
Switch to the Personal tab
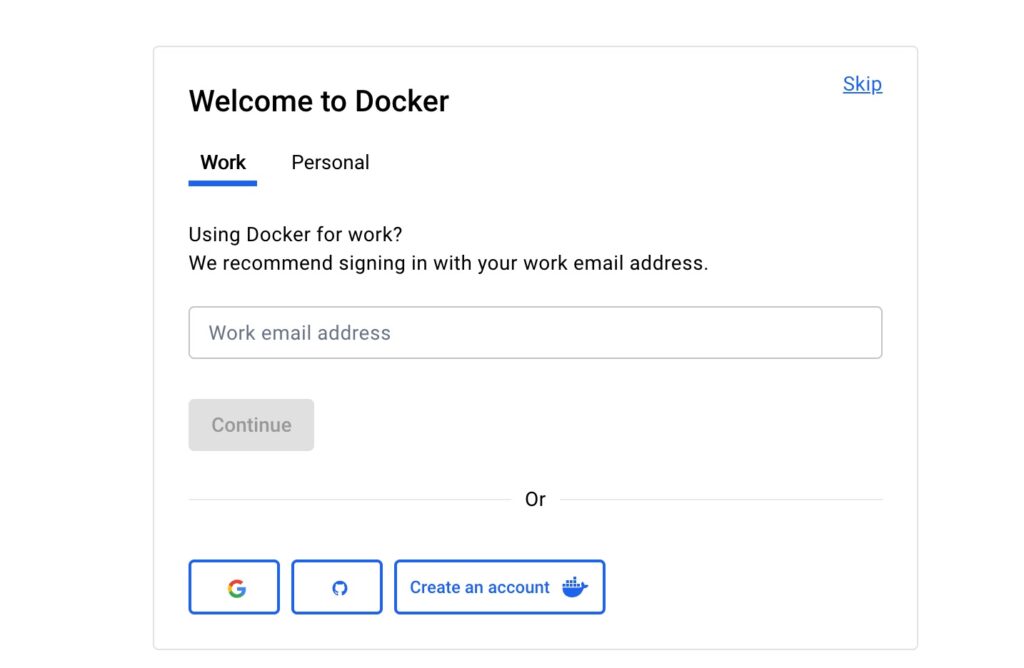coord(330,162)
